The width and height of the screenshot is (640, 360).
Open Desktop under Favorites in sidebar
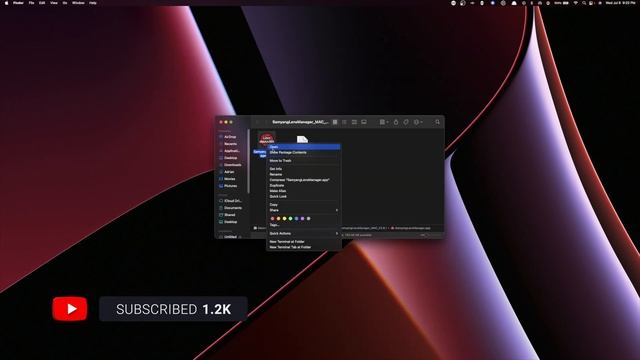(x=231, y=158)
